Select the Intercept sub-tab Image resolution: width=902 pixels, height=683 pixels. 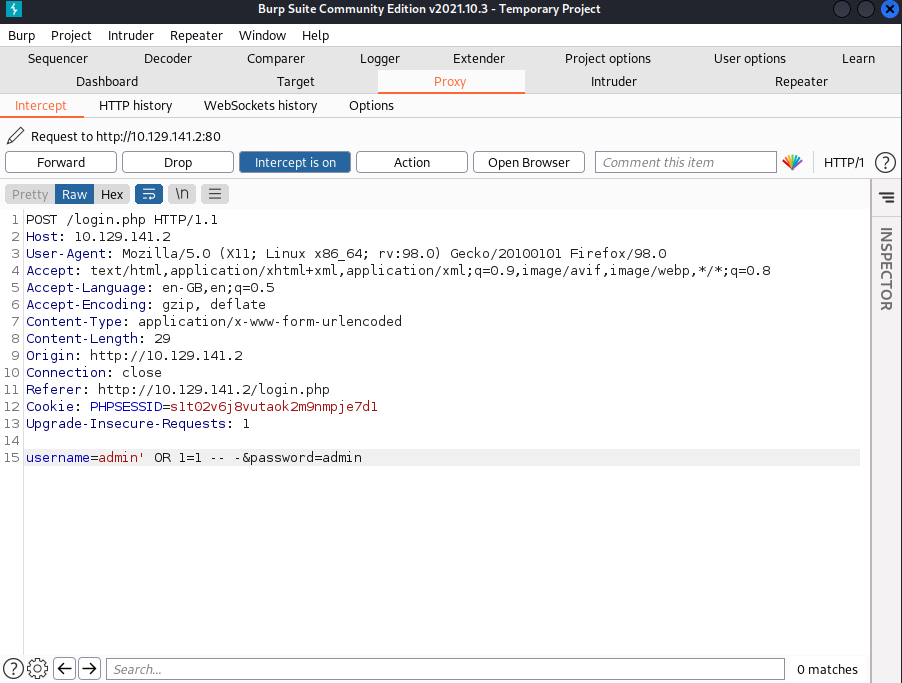41,106
